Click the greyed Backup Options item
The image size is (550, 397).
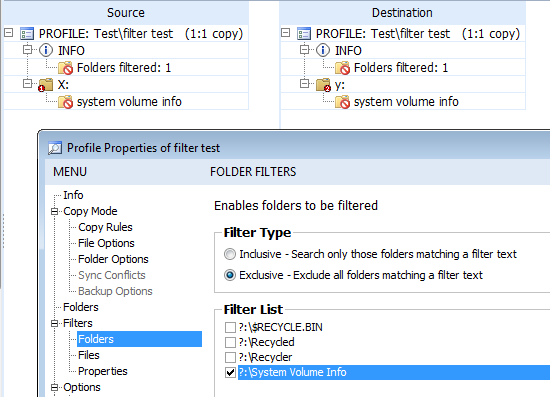pos(115,291)
